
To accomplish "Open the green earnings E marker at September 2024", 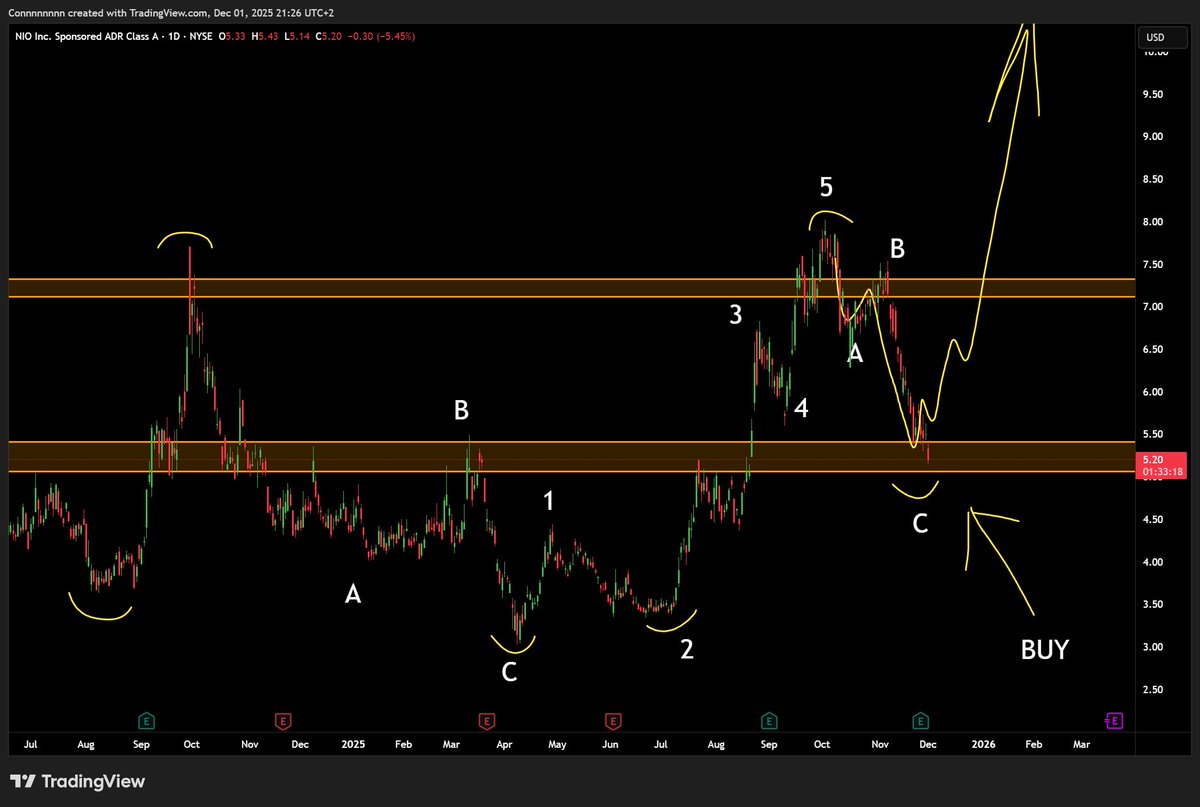I will 146,720.
